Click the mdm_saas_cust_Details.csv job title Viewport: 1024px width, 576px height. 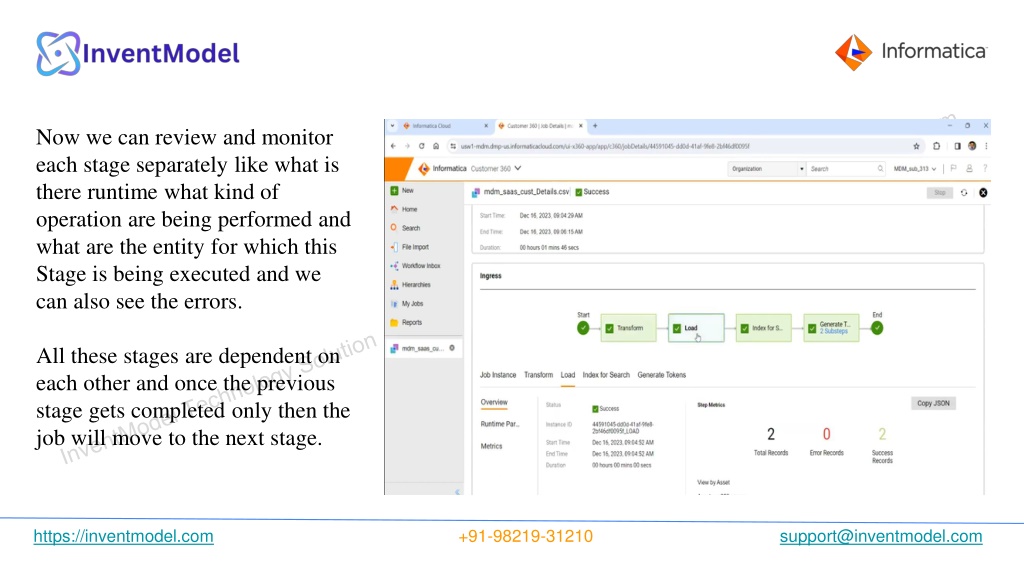click(526, 192)
